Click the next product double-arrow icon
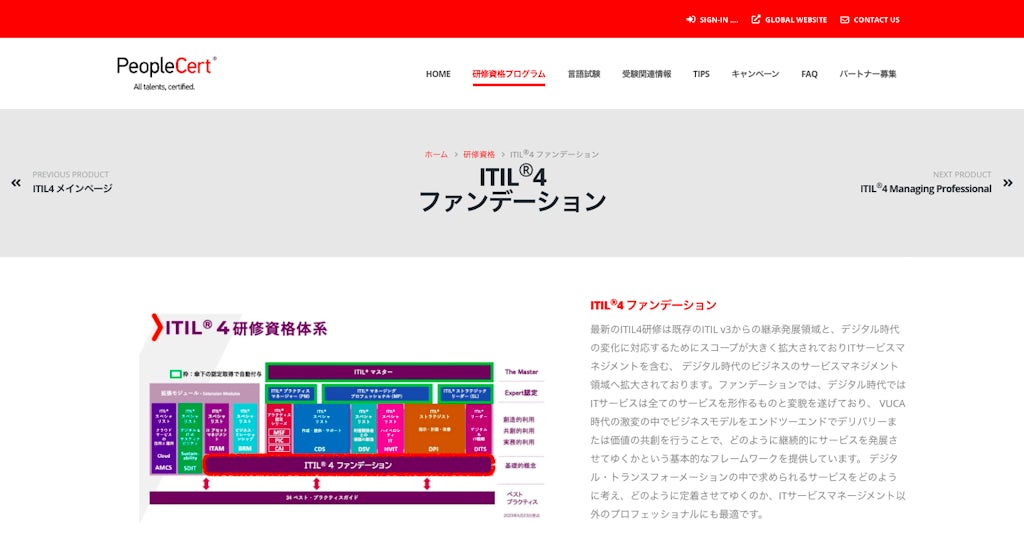Viewport: 1024px width, 545px height. click(1007, 183)
